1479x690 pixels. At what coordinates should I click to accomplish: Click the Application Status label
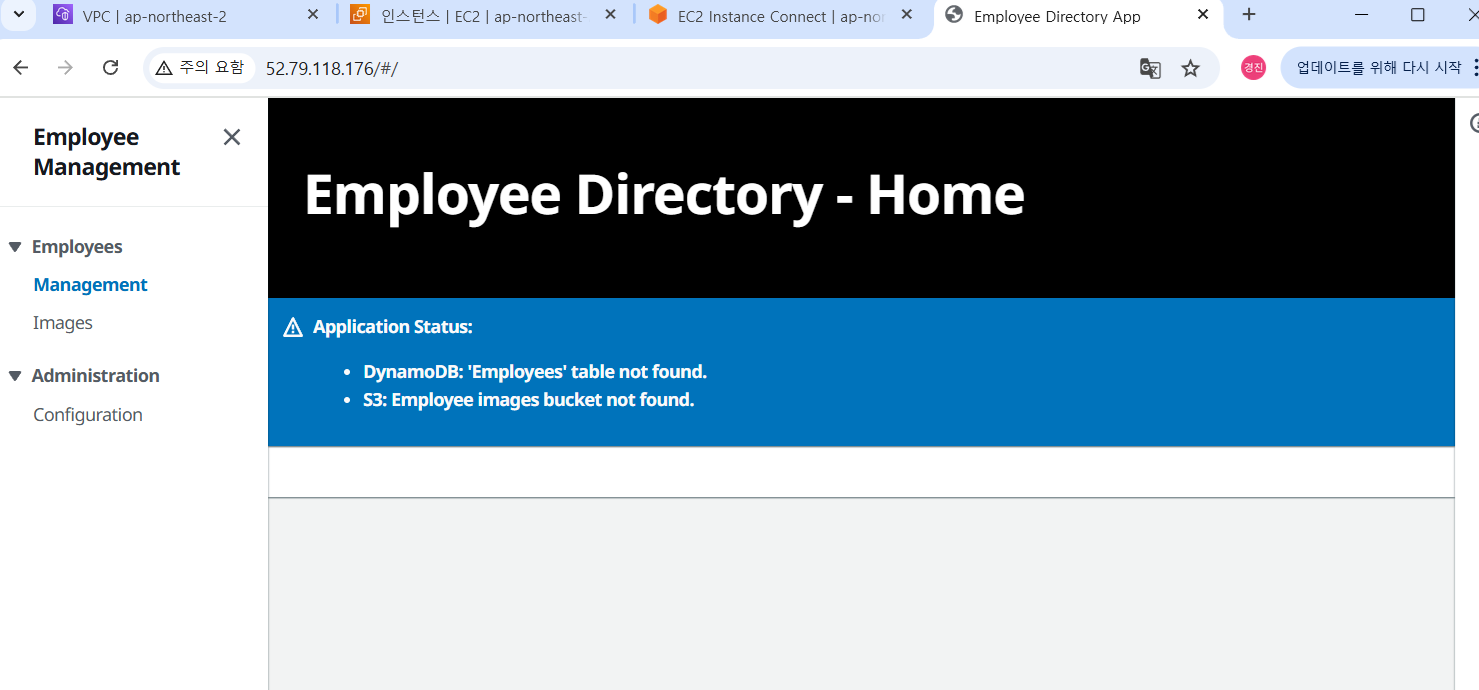(x=393, y=327)
